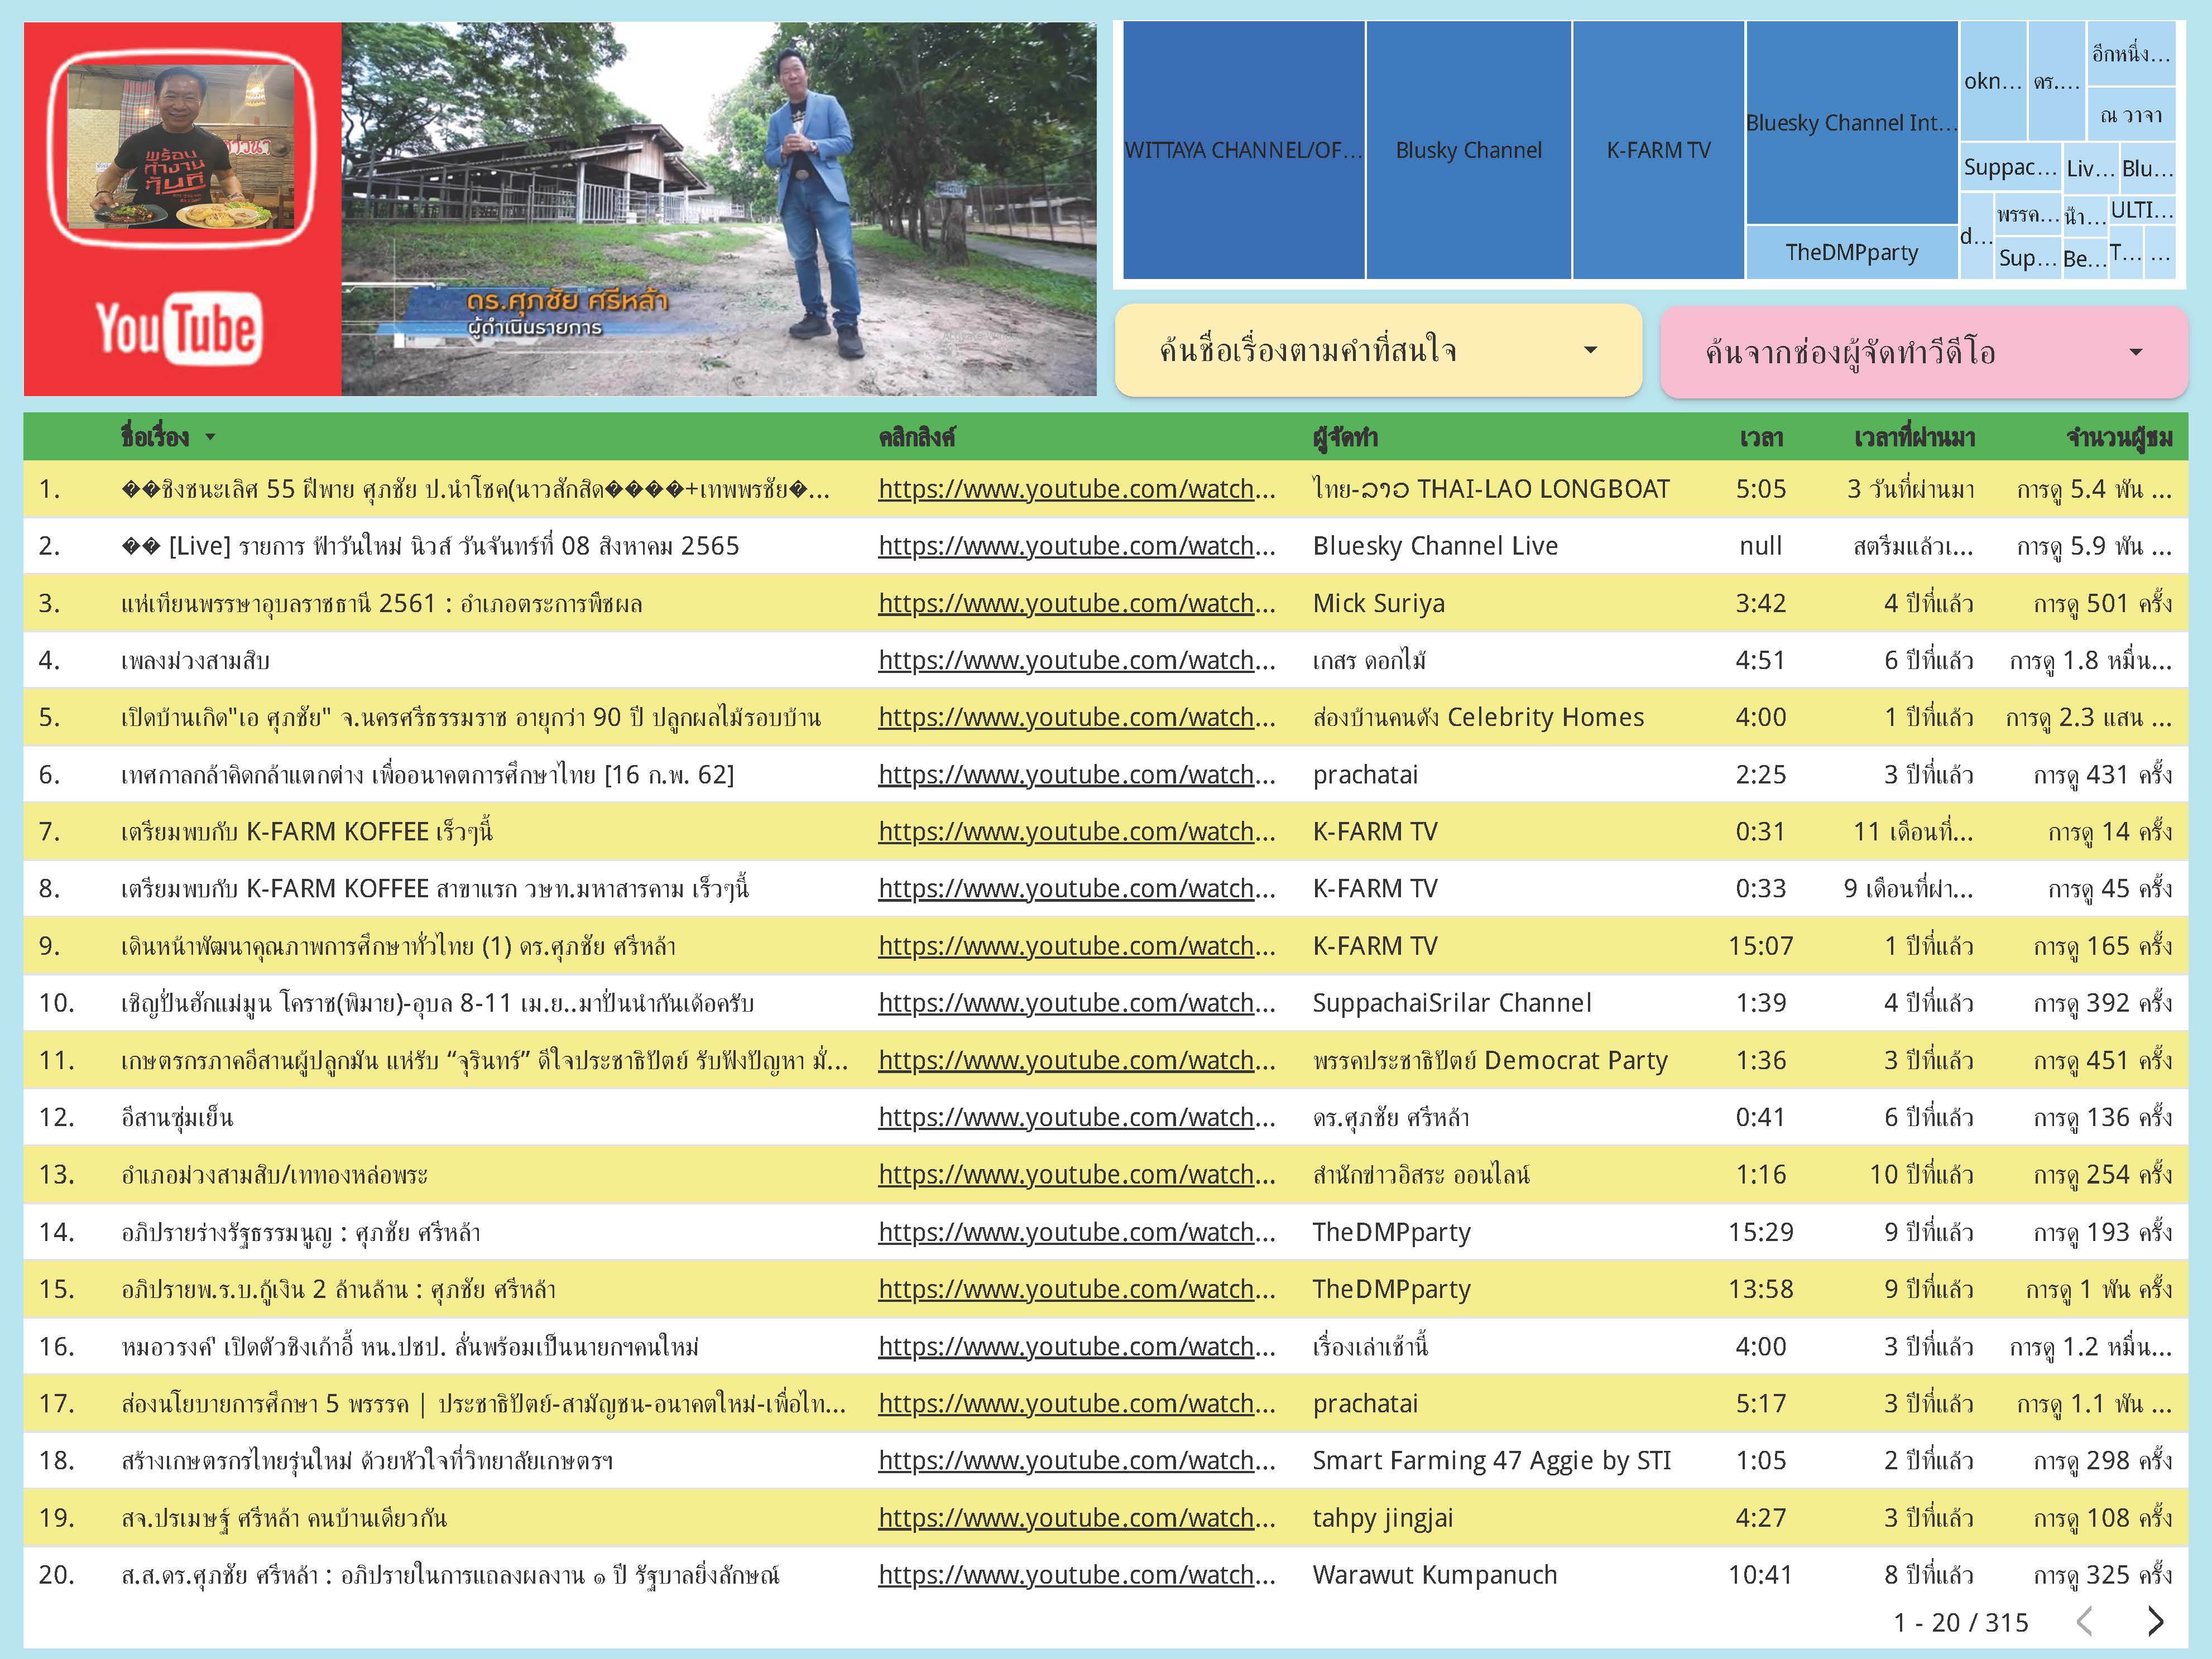Click '10 ปีที่แล้ว' age cell in row 13
This screenshot has height=1659, width=2212.
click(x=1922, y=1174)
